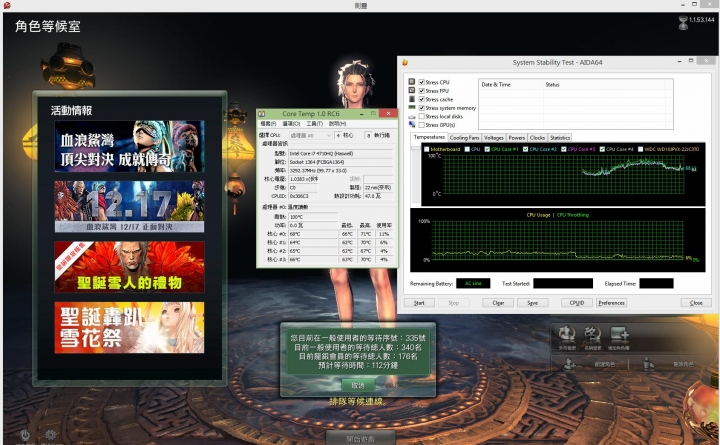Click the CPUID button in AIDA64
Screen dimensions: 720x445
pyautogui.click(x=577, y=303)
